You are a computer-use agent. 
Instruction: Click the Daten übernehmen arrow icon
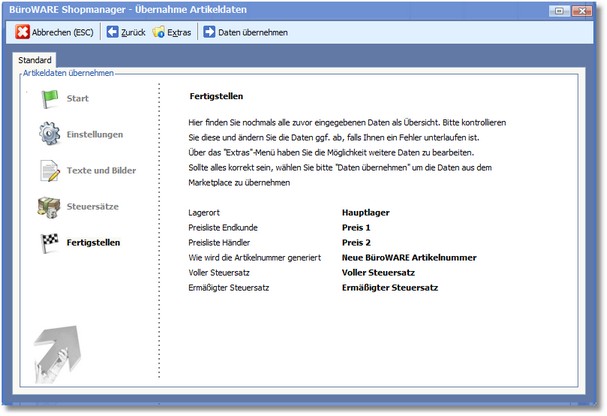(209, 32)
